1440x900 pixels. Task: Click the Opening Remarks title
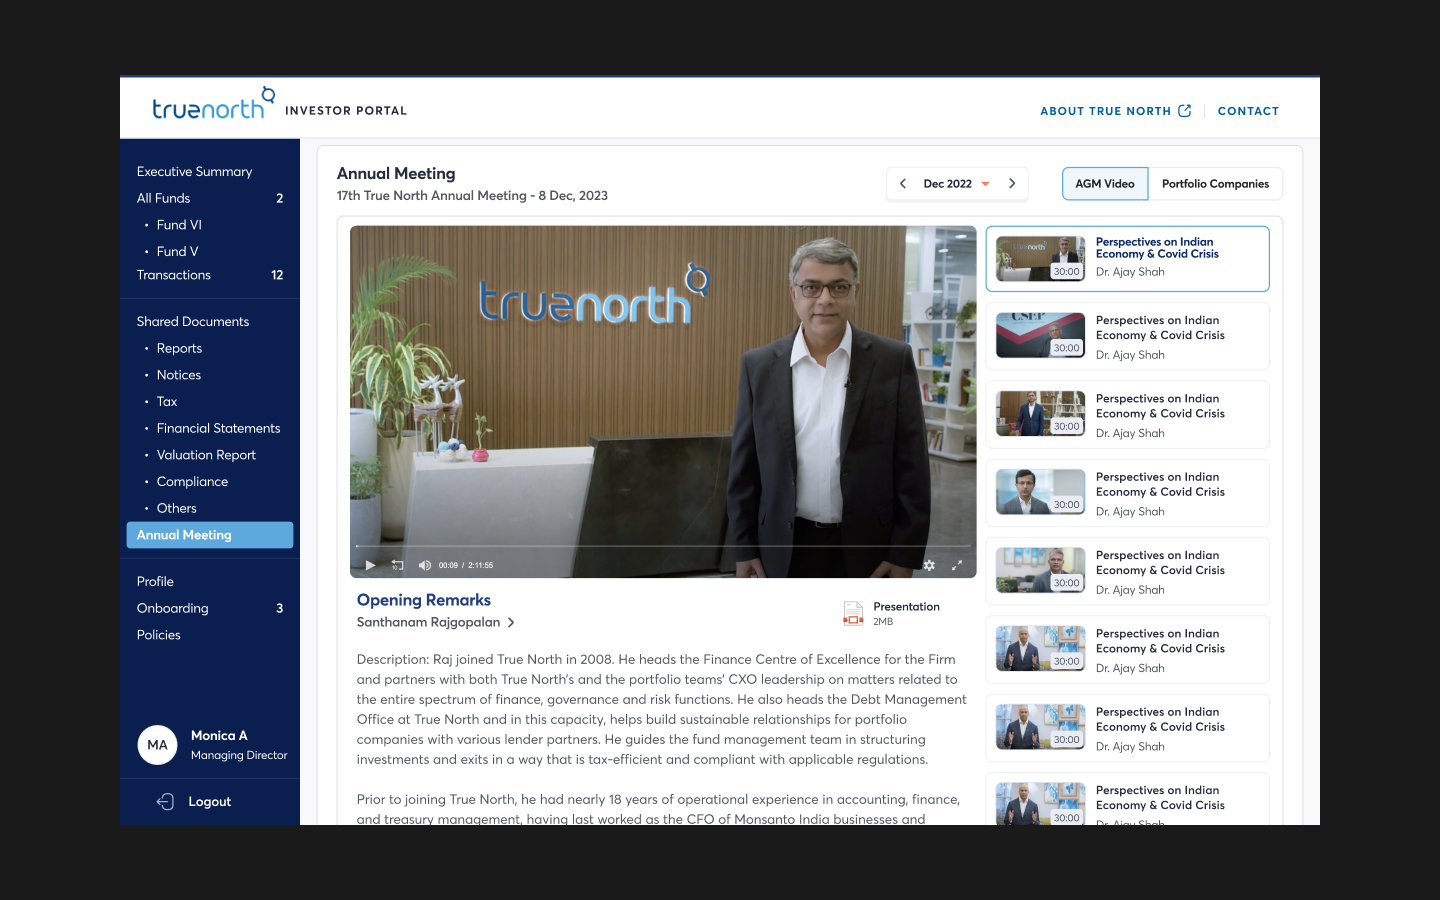424,600
